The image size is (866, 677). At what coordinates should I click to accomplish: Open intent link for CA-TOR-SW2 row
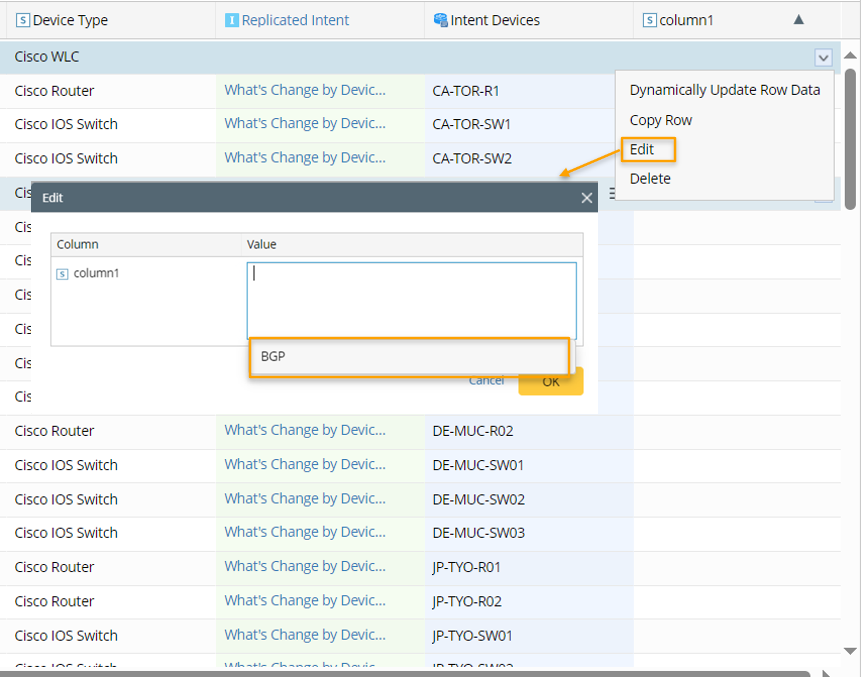[305, 158]
